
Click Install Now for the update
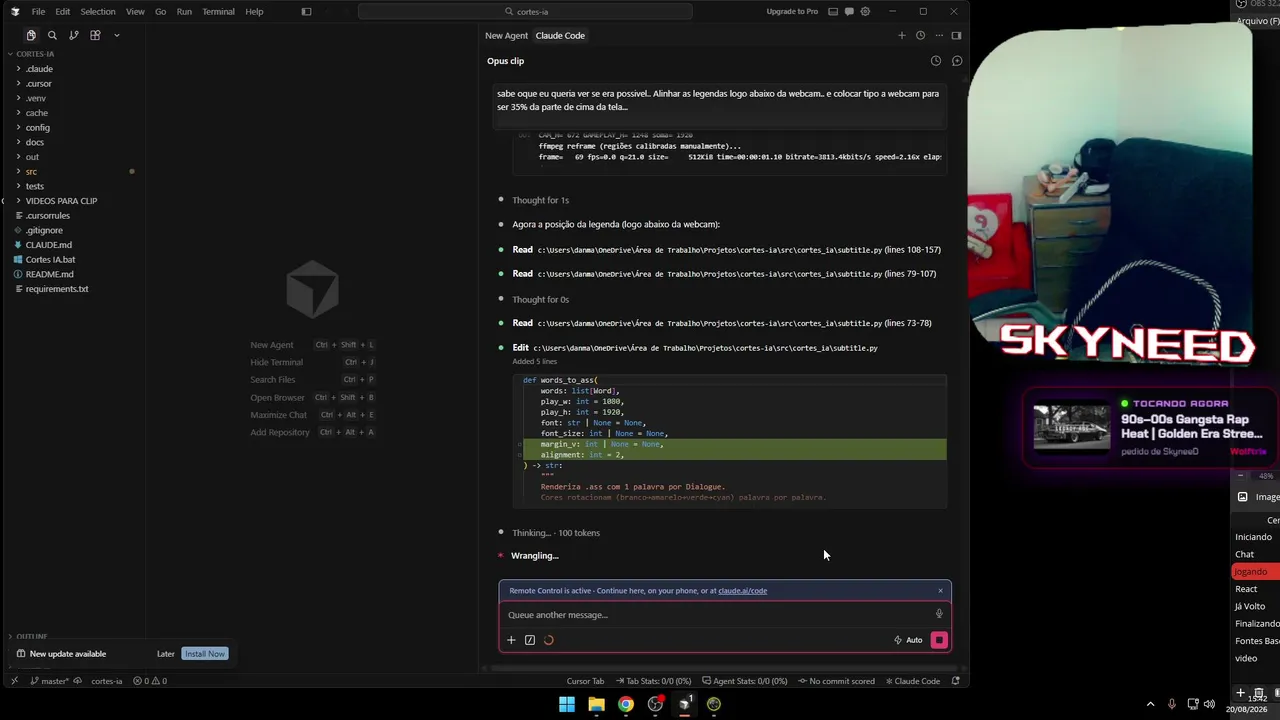pyautogui.click(x=204, y=654)
